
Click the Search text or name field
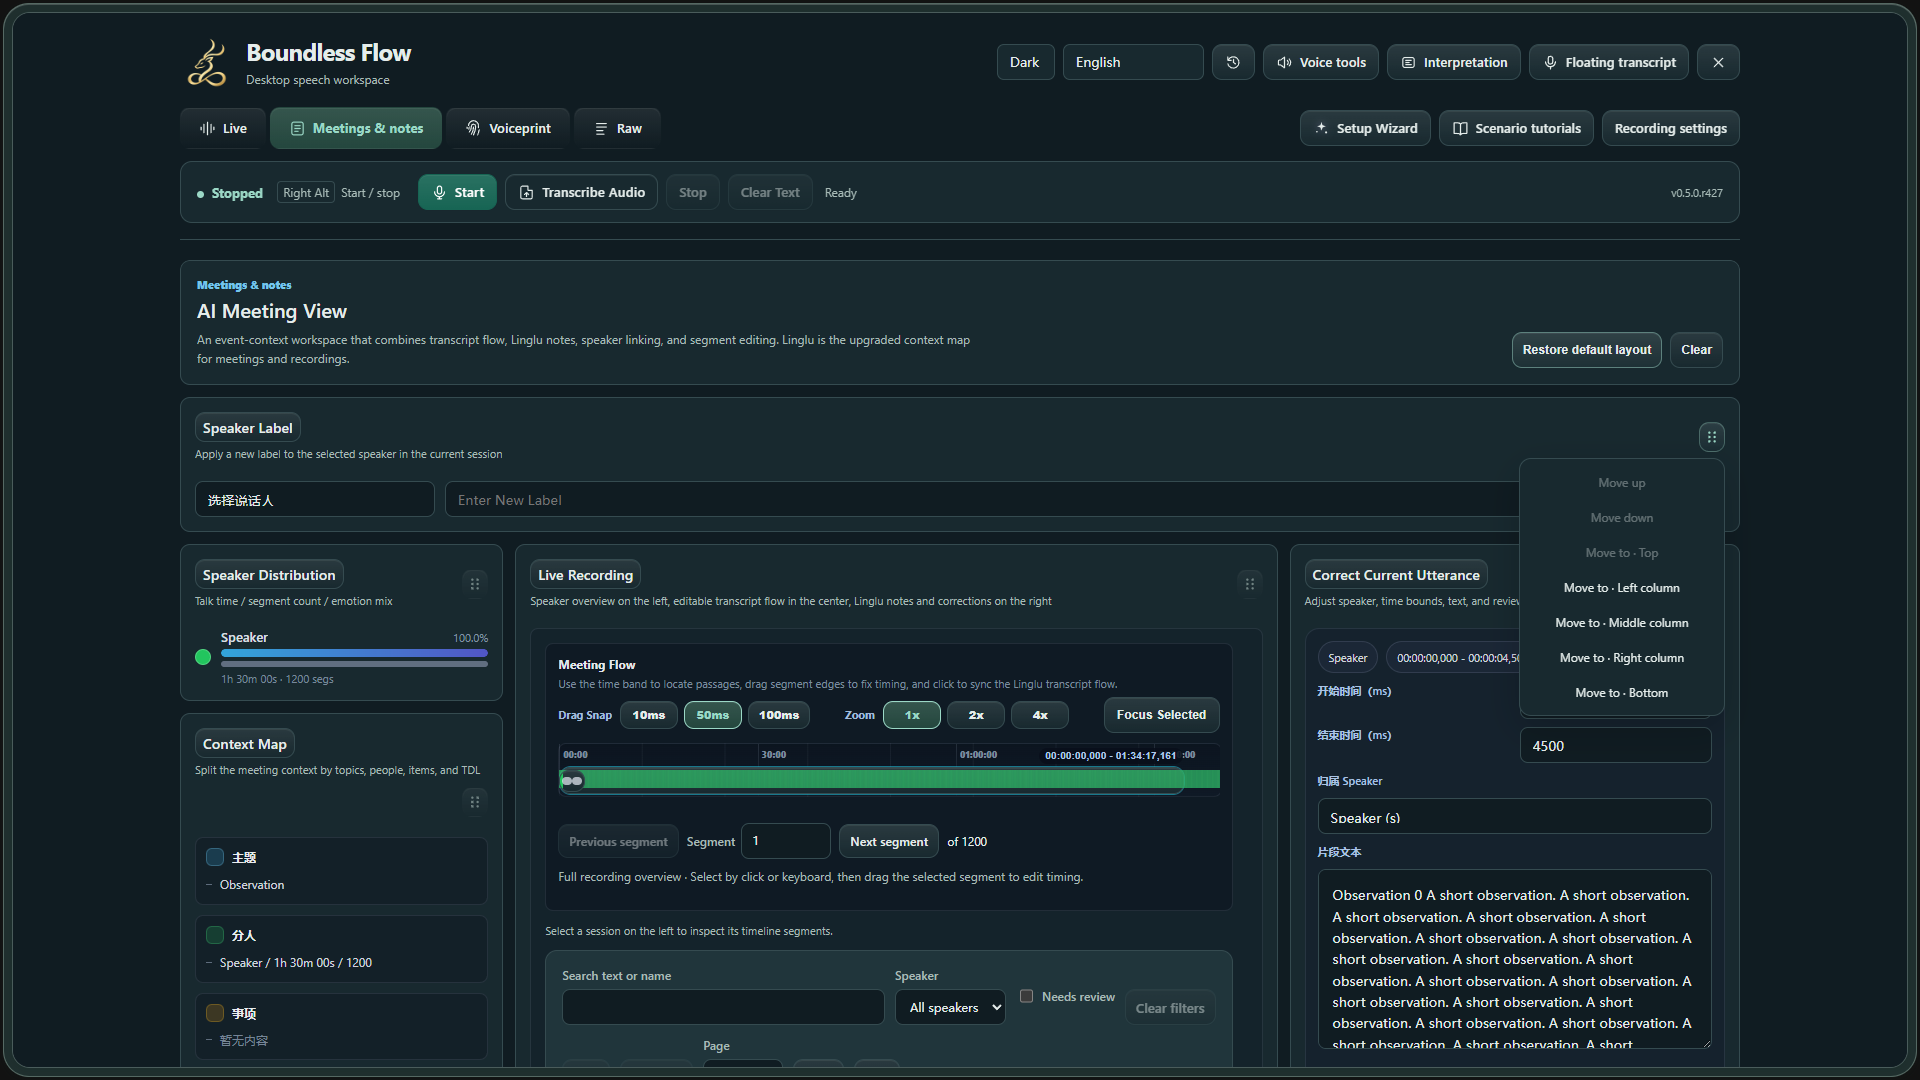(722, 1007)
